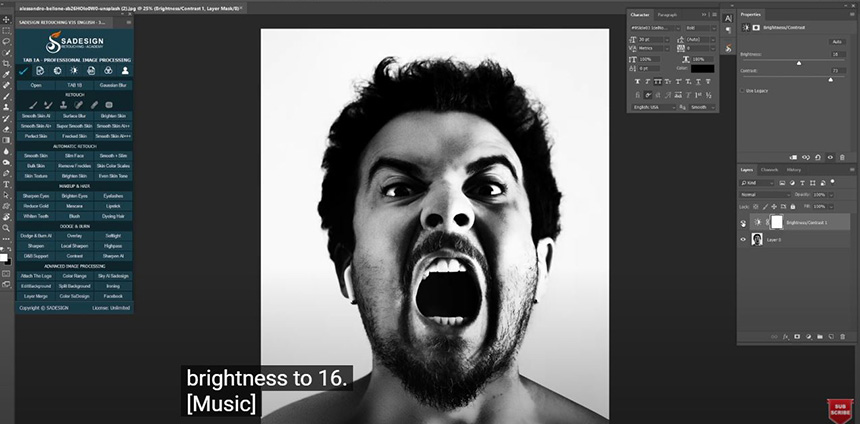The image size is (860, 424).
Task: Open the SADESIGN plugin icon in the dock
Action: click(728, 48)
